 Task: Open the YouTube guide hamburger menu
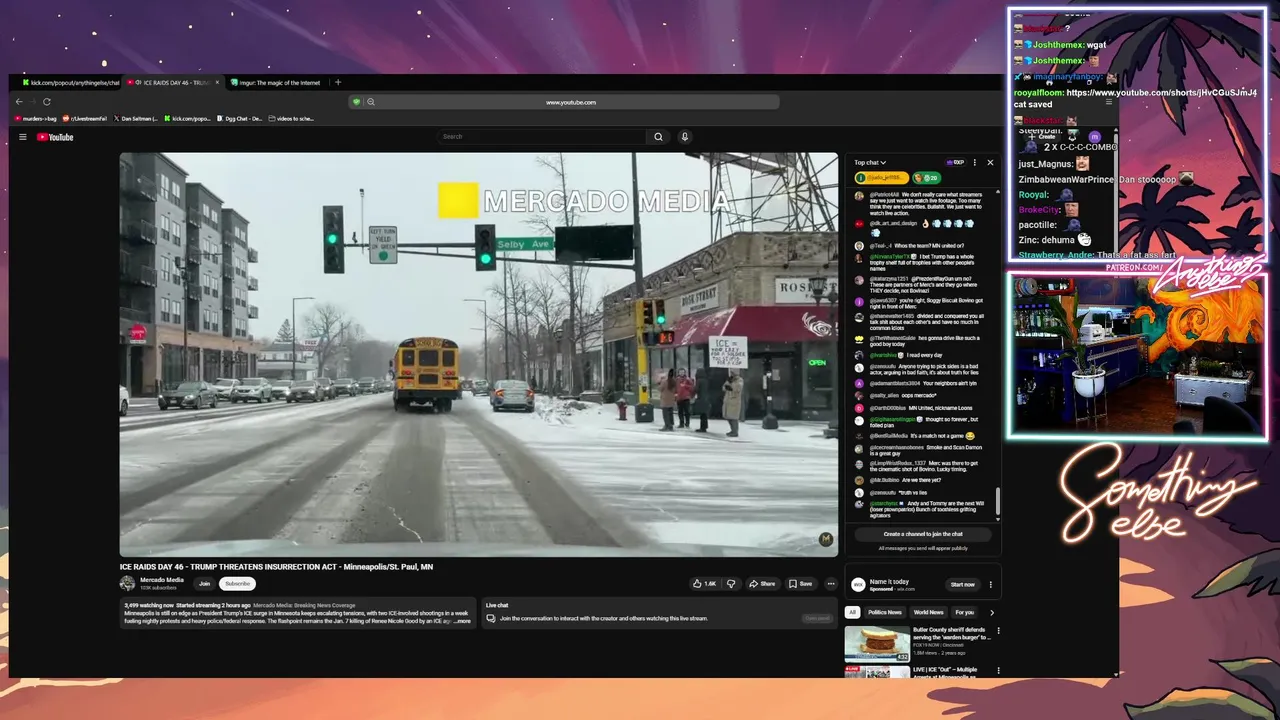click(x=22, y=137)
